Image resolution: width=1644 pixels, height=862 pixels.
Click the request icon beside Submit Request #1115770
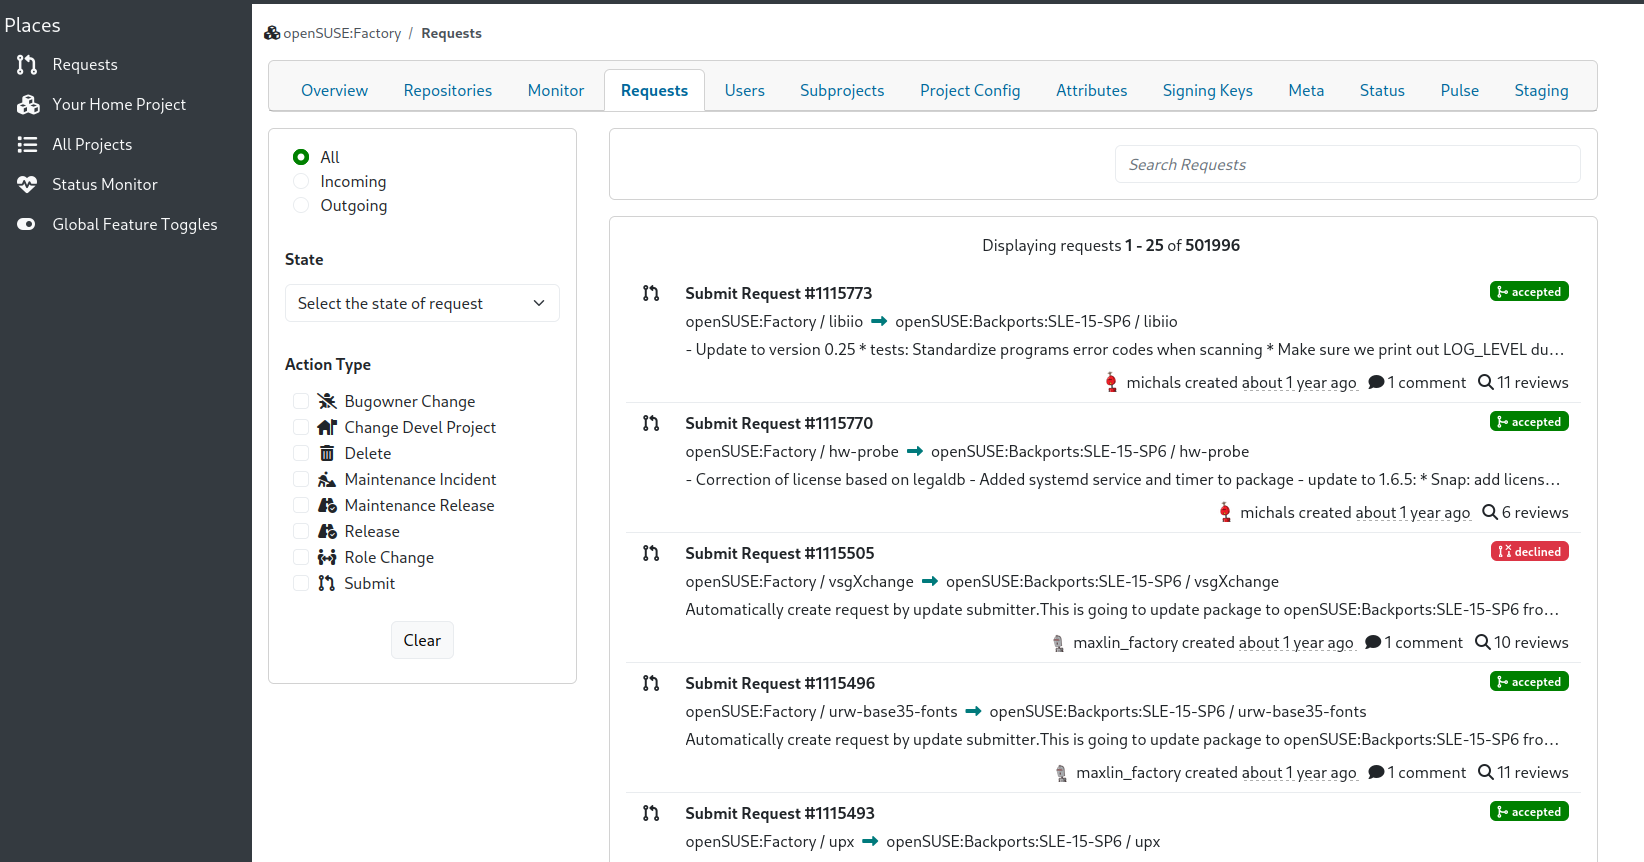[x=651, y=423]
